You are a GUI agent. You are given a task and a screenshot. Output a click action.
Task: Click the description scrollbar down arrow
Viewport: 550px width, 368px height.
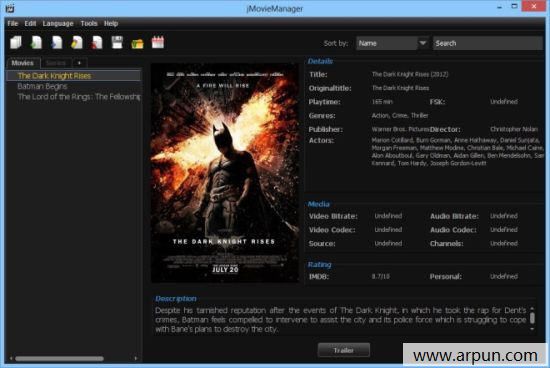532,329
